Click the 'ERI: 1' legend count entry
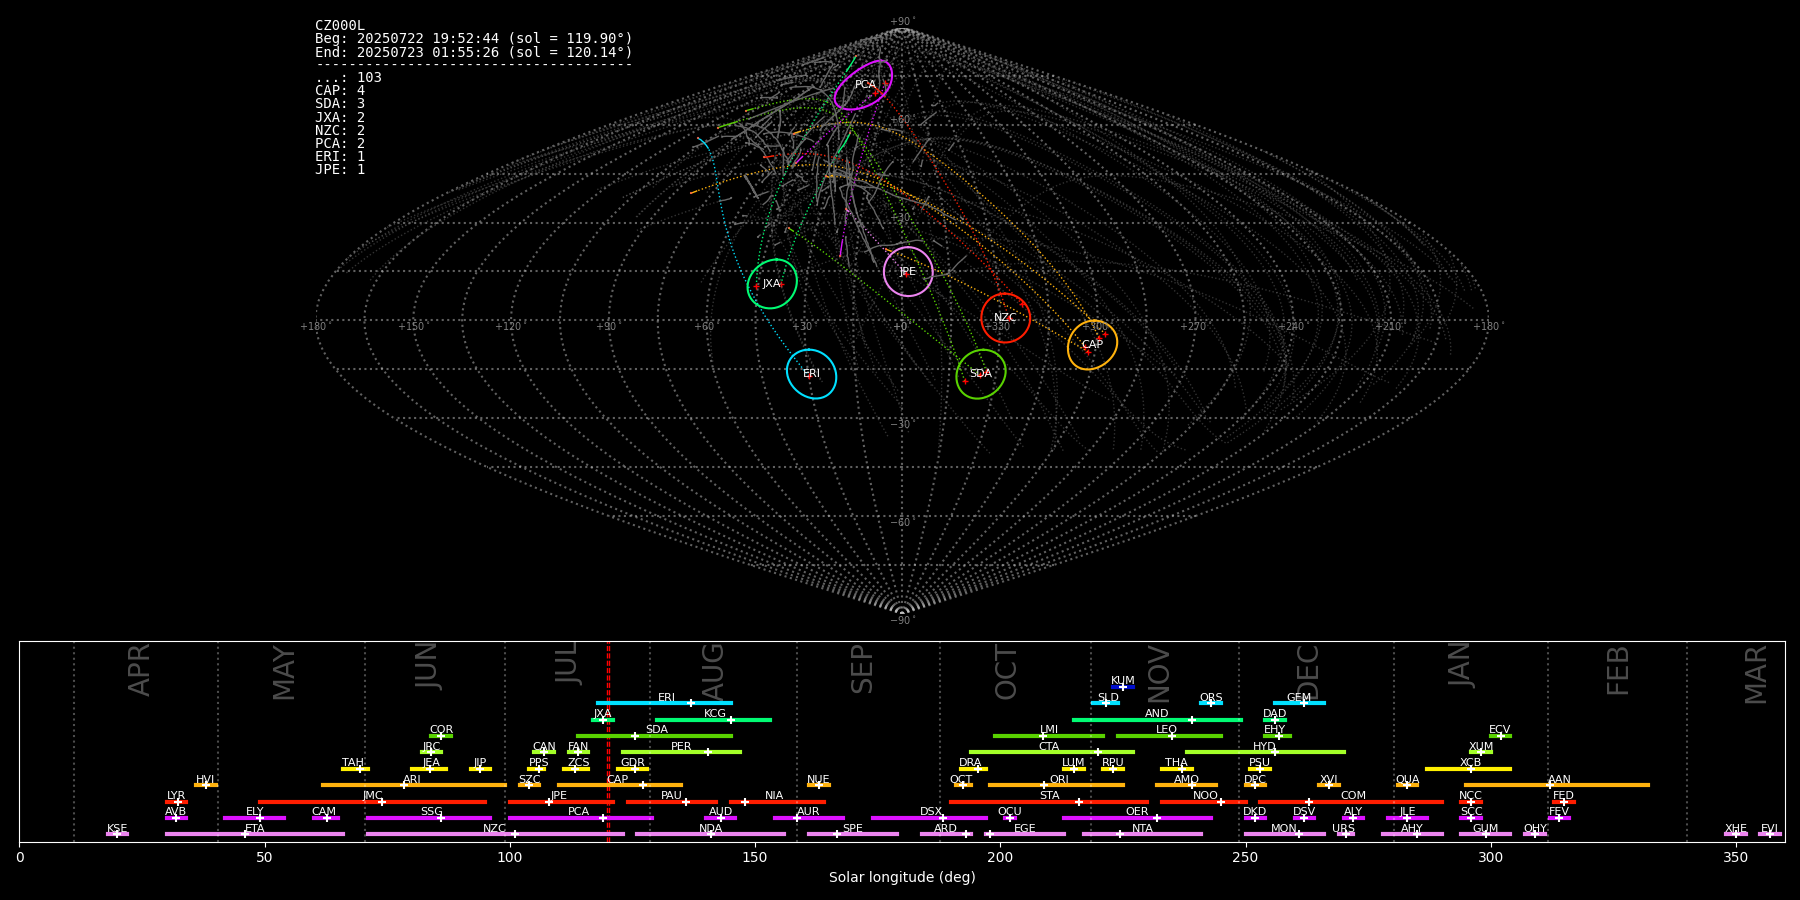Viewport: 1800px width, 900px height. click(340, 156)
